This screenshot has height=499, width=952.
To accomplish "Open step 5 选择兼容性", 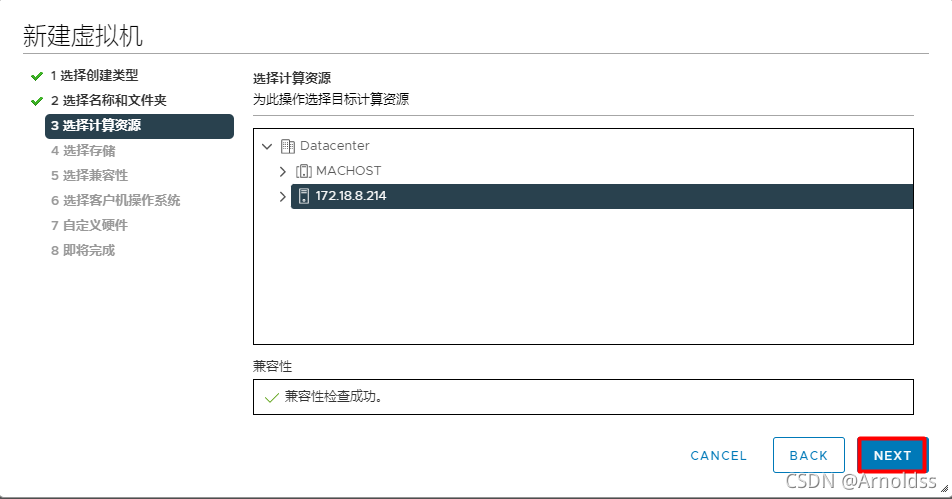I will coord(89,176).
